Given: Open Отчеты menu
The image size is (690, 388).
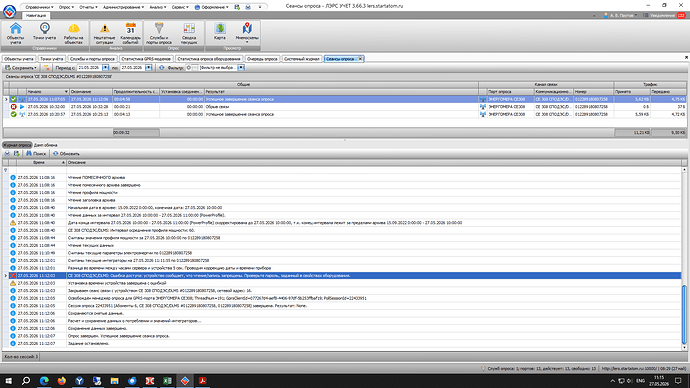Looking at the screenshot, I should 88,7.
